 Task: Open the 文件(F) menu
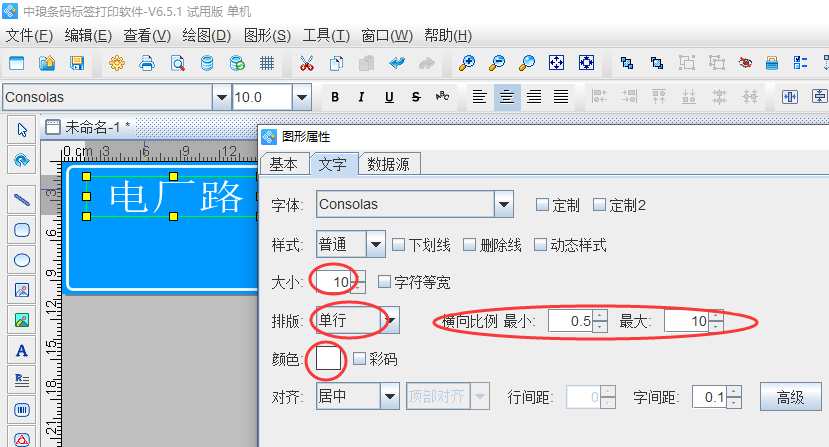[x=29, y=35]
